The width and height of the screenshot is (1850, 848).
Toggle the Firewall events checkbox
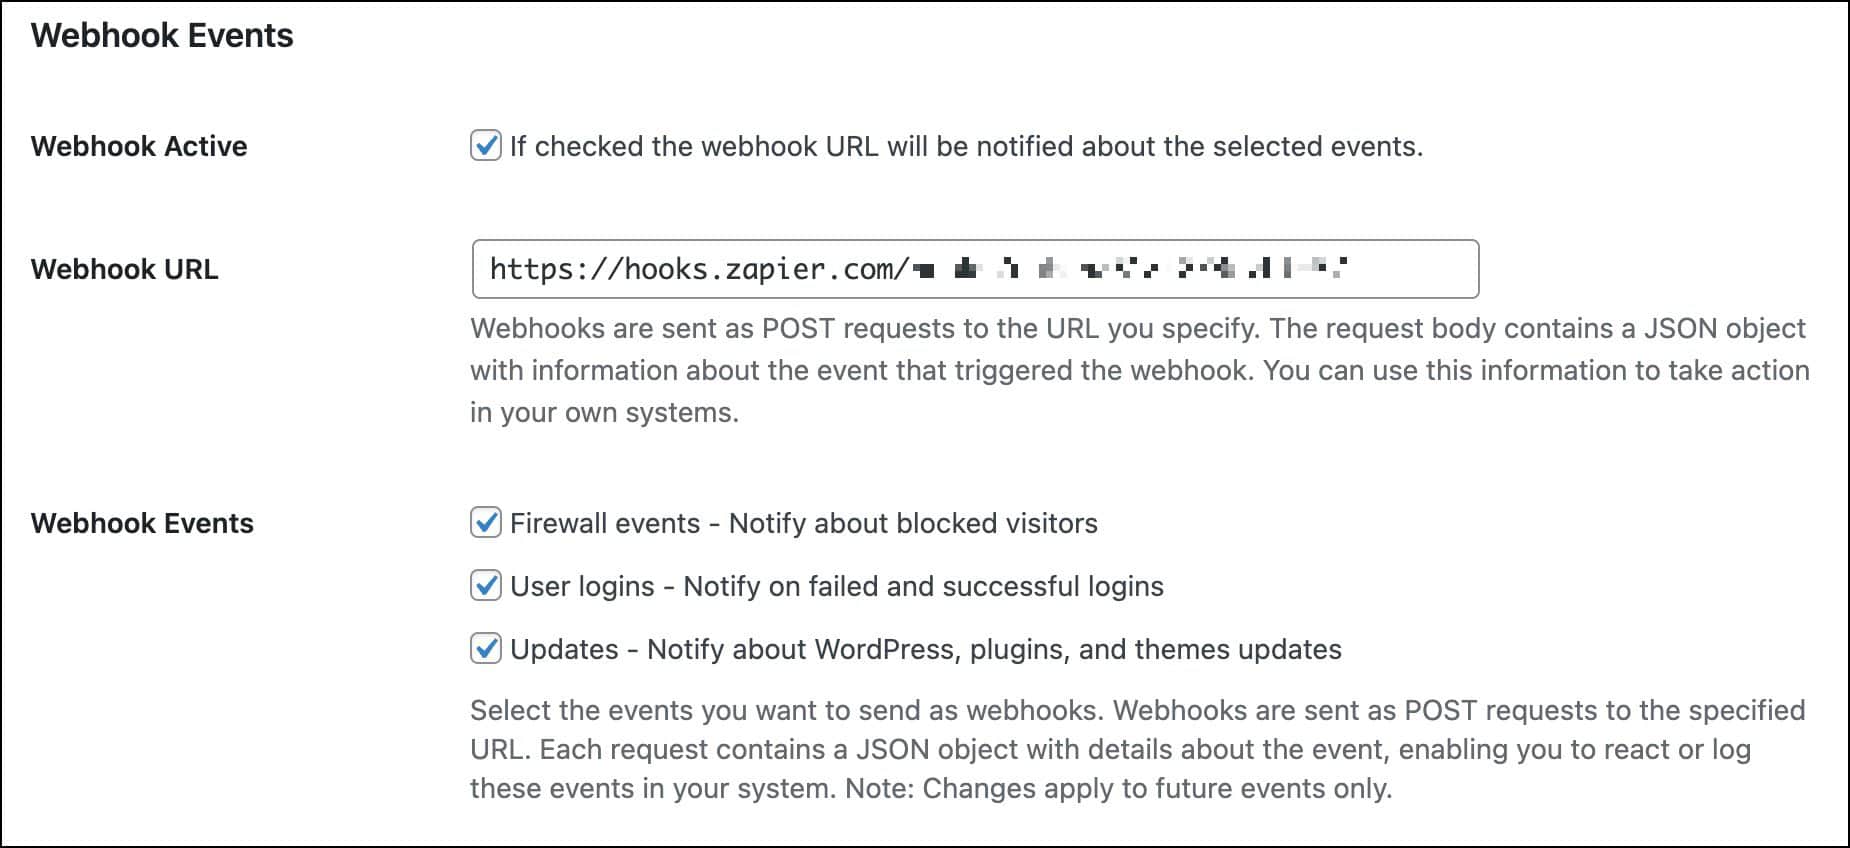(x=487, y=522)
